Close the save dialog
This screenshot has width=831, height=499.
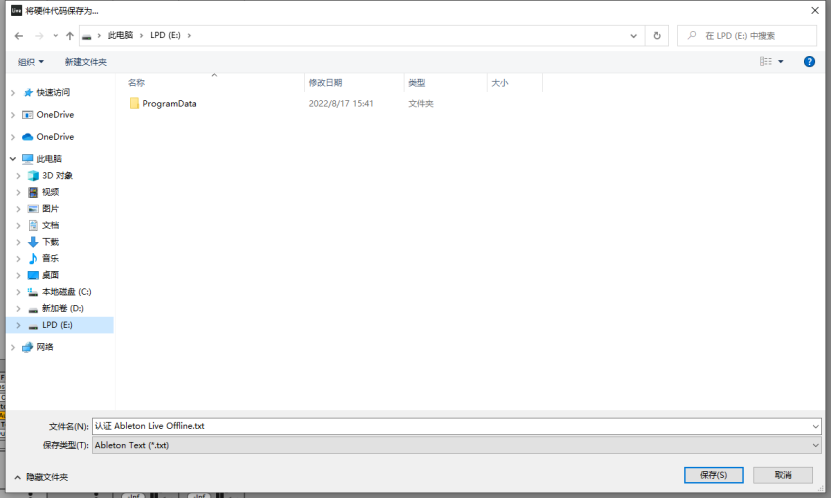815,11
